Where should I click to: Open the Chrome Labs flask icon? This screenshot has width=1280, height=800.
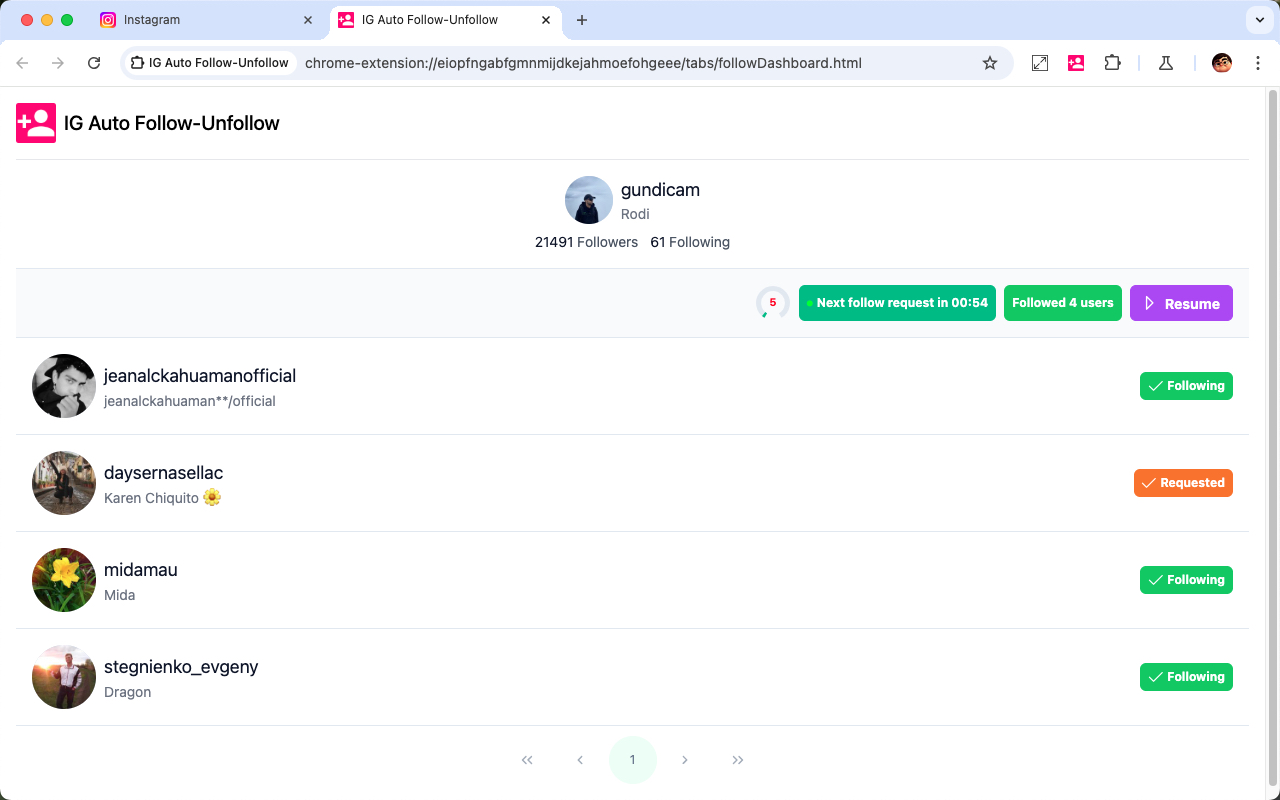click(x=1165, y=63)
